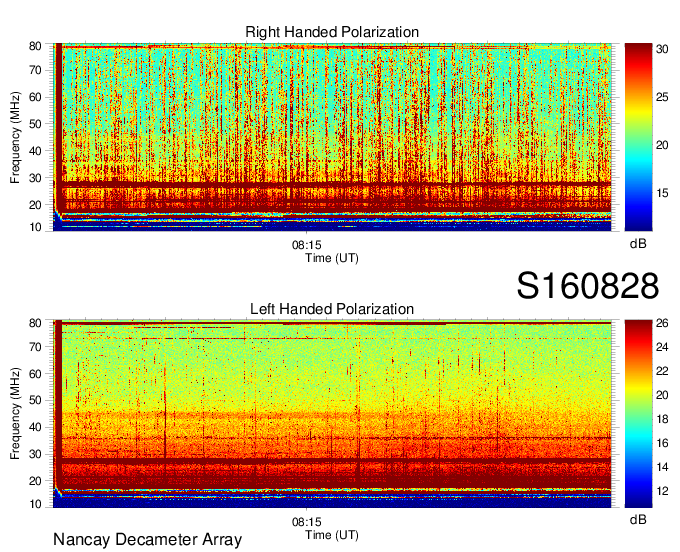Click the 10 MHz tick label of left-handed plot
This screenshot has height=552, width=680.
(35, 504)
